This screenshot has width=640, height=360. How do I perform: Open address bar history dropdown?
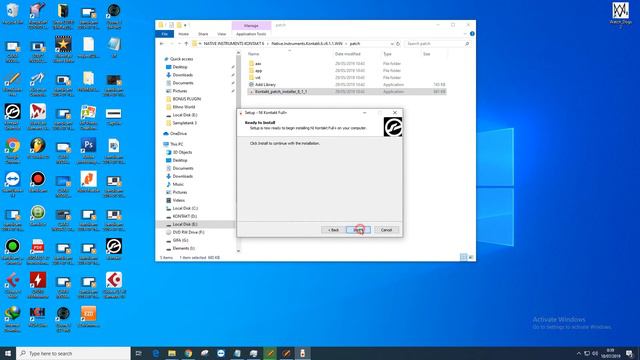coord(392,44)
